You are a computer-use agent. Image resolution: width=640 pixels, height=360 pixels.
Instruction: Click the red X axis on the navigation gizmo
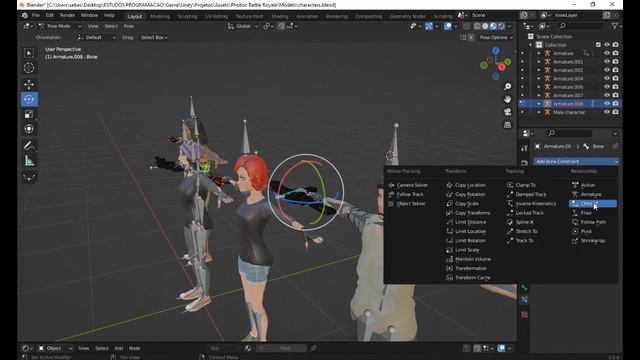tap(502, 67)
